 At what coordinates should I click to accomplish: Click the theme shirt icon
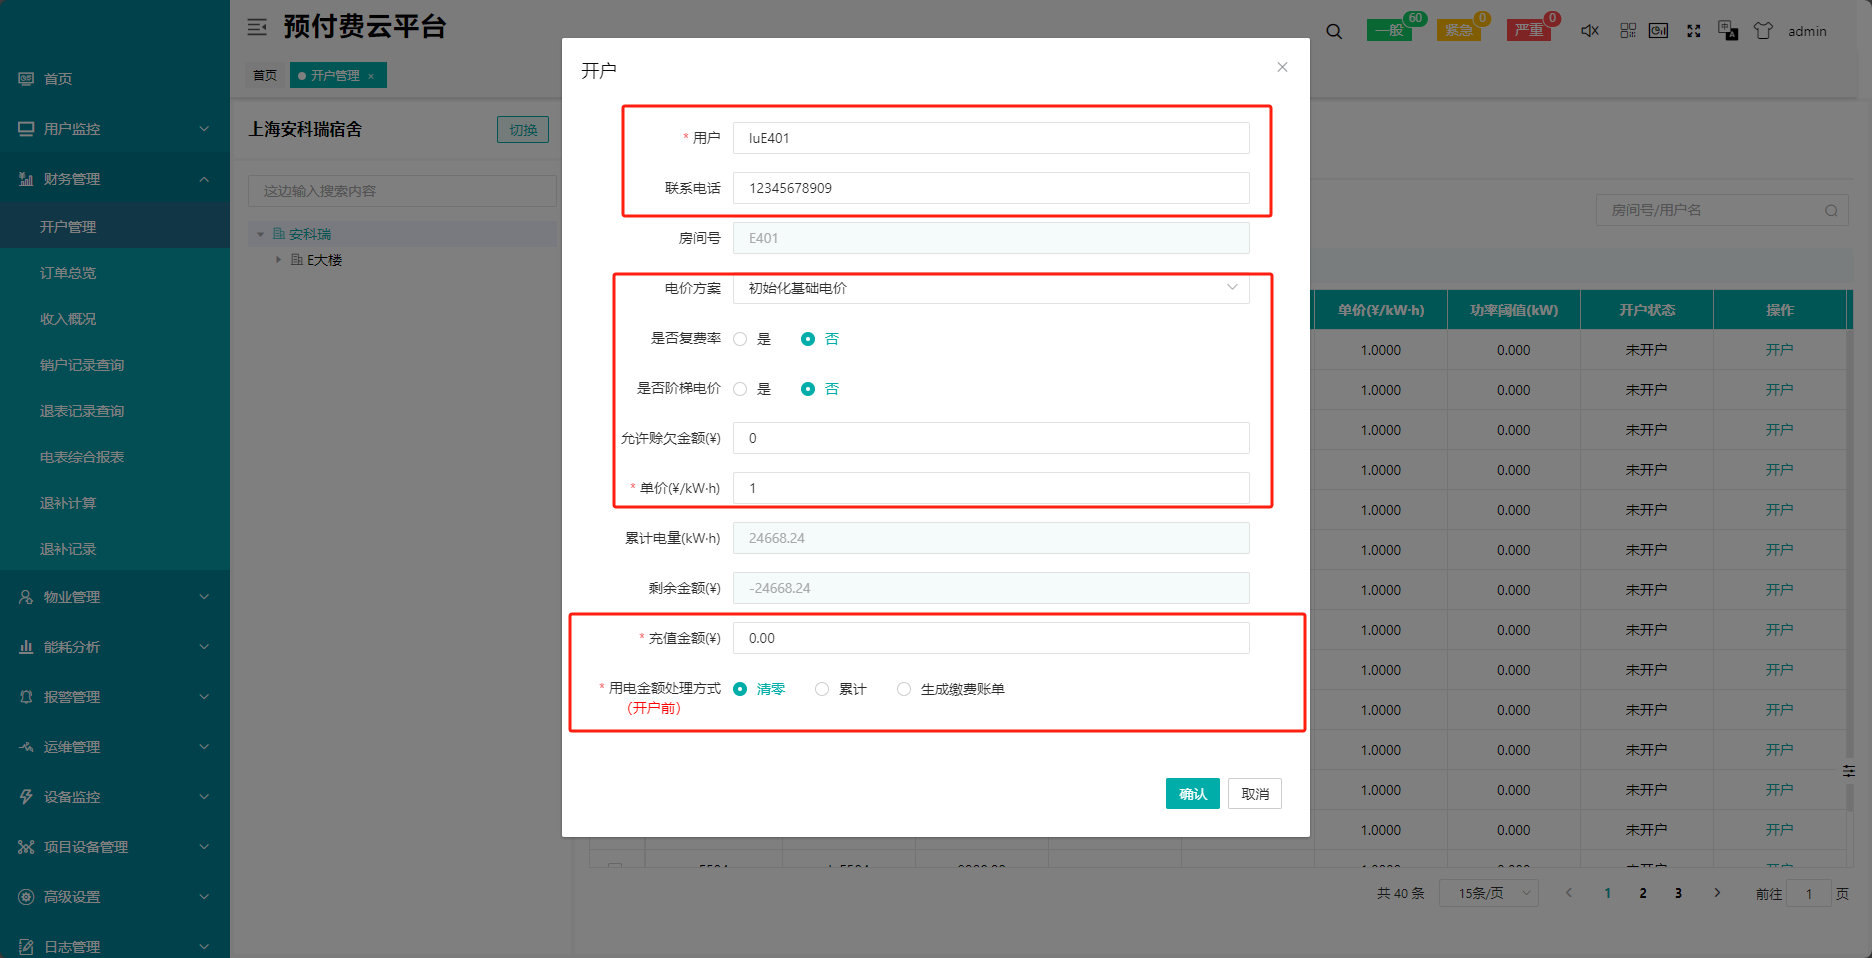coord(1763,31)
